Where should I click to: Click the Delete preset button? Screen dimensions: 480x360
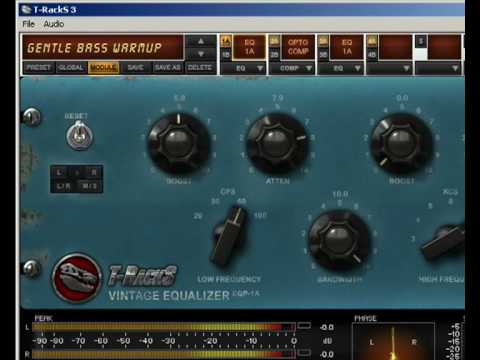(200, 68)
